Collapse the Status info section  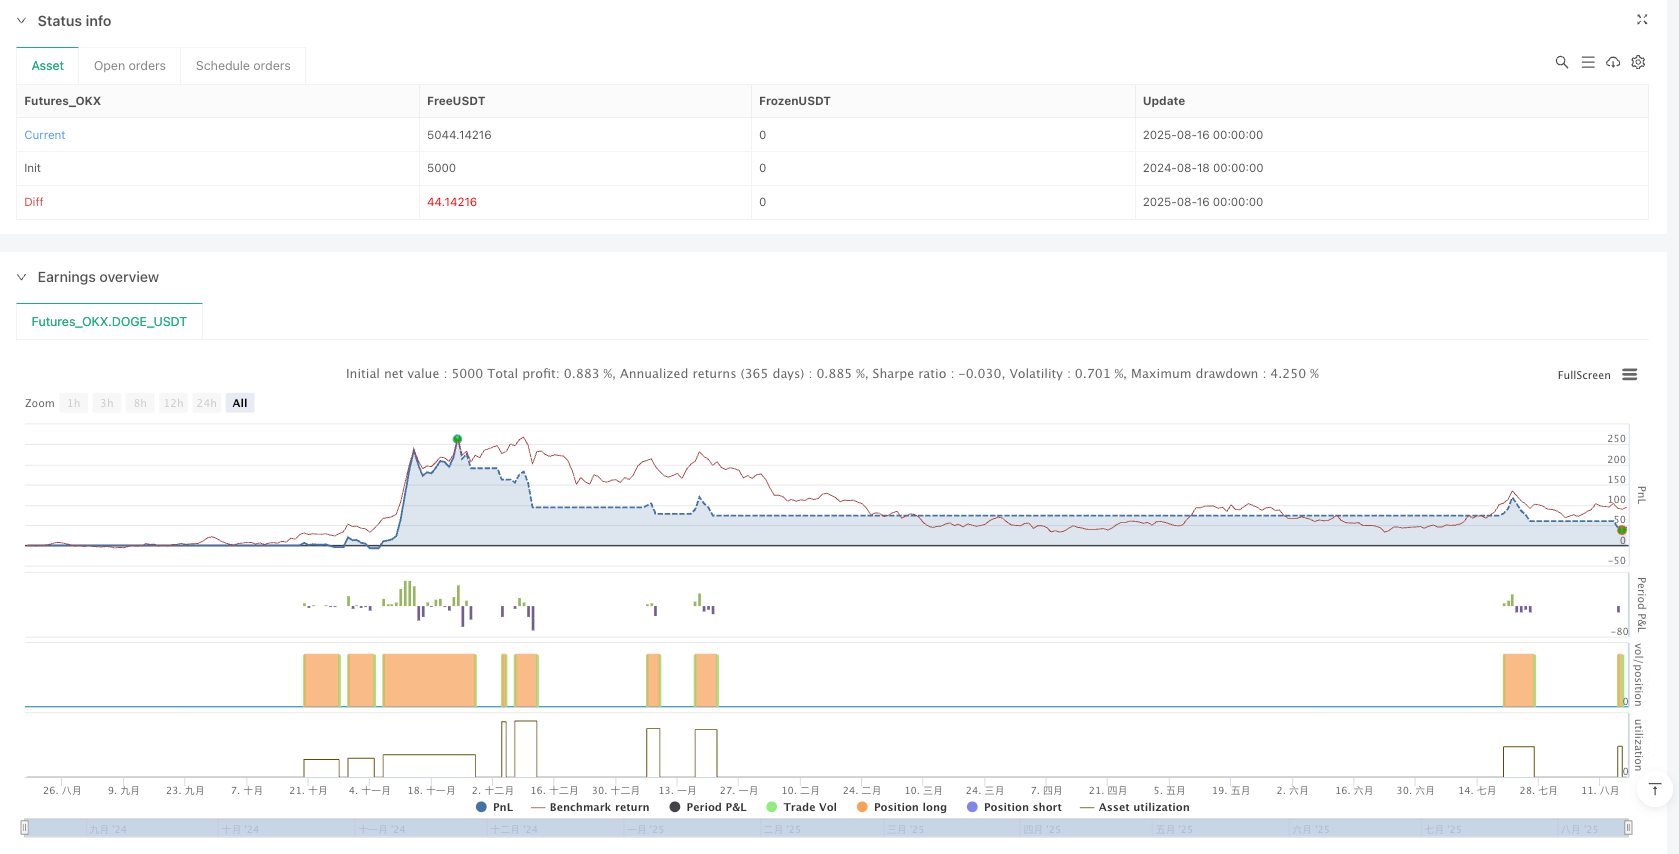click(x=22, y=21)
